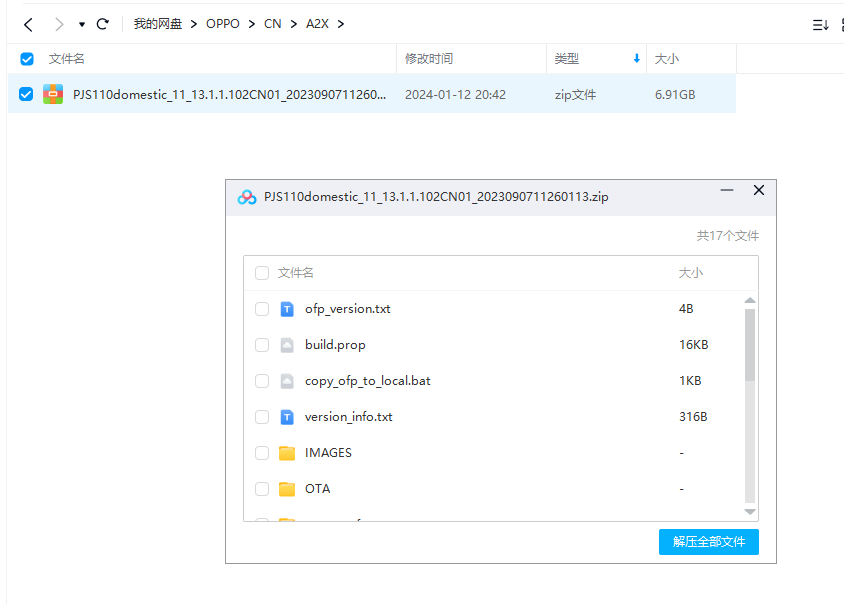Click the 1KB size of copy_ofp_to_local.bat
Screen dimensions: 844x604
point(690,381)
